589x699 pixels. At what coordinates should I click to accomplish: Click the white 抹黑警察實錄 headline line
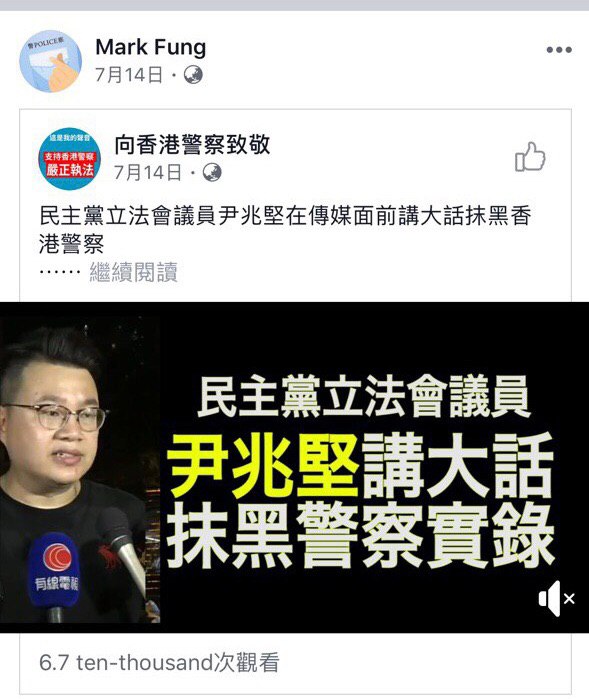point(361,536)
